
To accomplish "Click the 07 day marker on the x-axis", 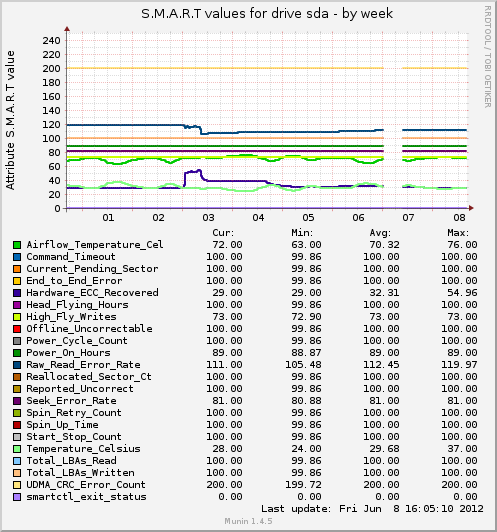I will 408,218.
